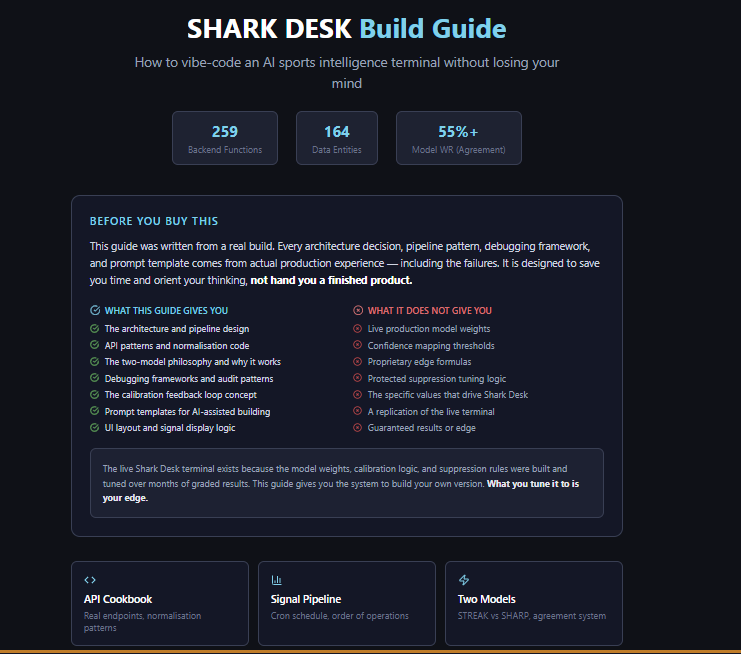Image resolution: width=741 pixels, height=654 pixels.
Task: Click check icon next to 'Prompt templates for AI-assisted building'
Action: pyautogui.click(x=95, y=411)
